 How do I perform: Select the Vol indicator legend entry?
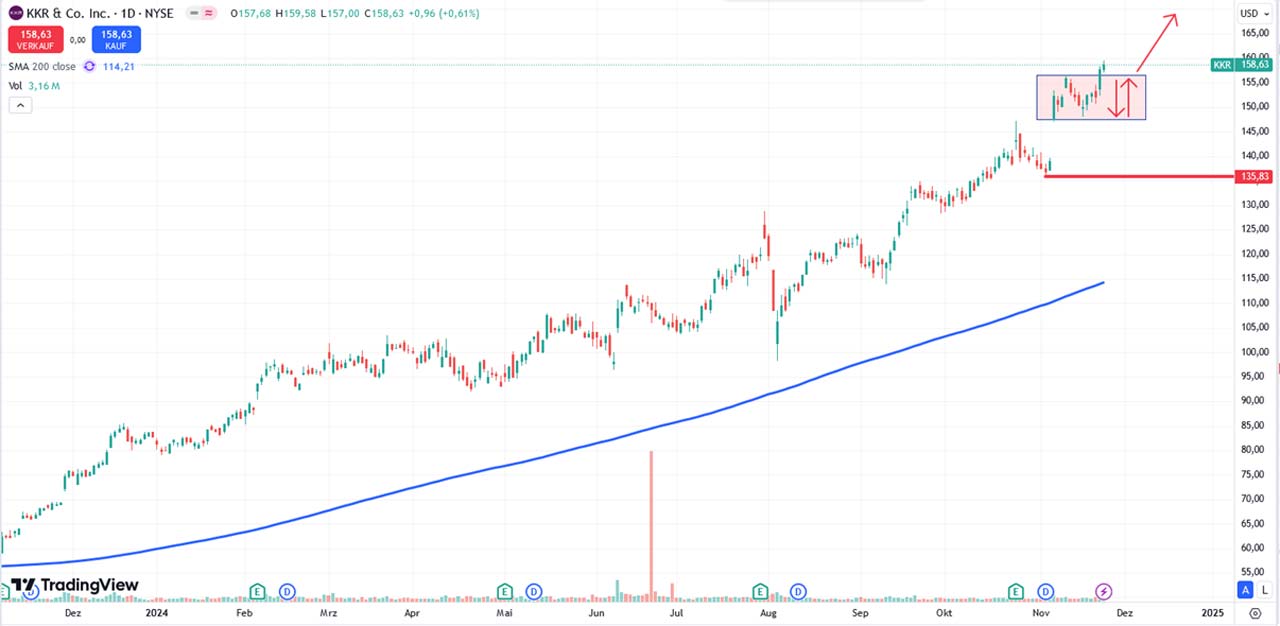coord(15,86)
